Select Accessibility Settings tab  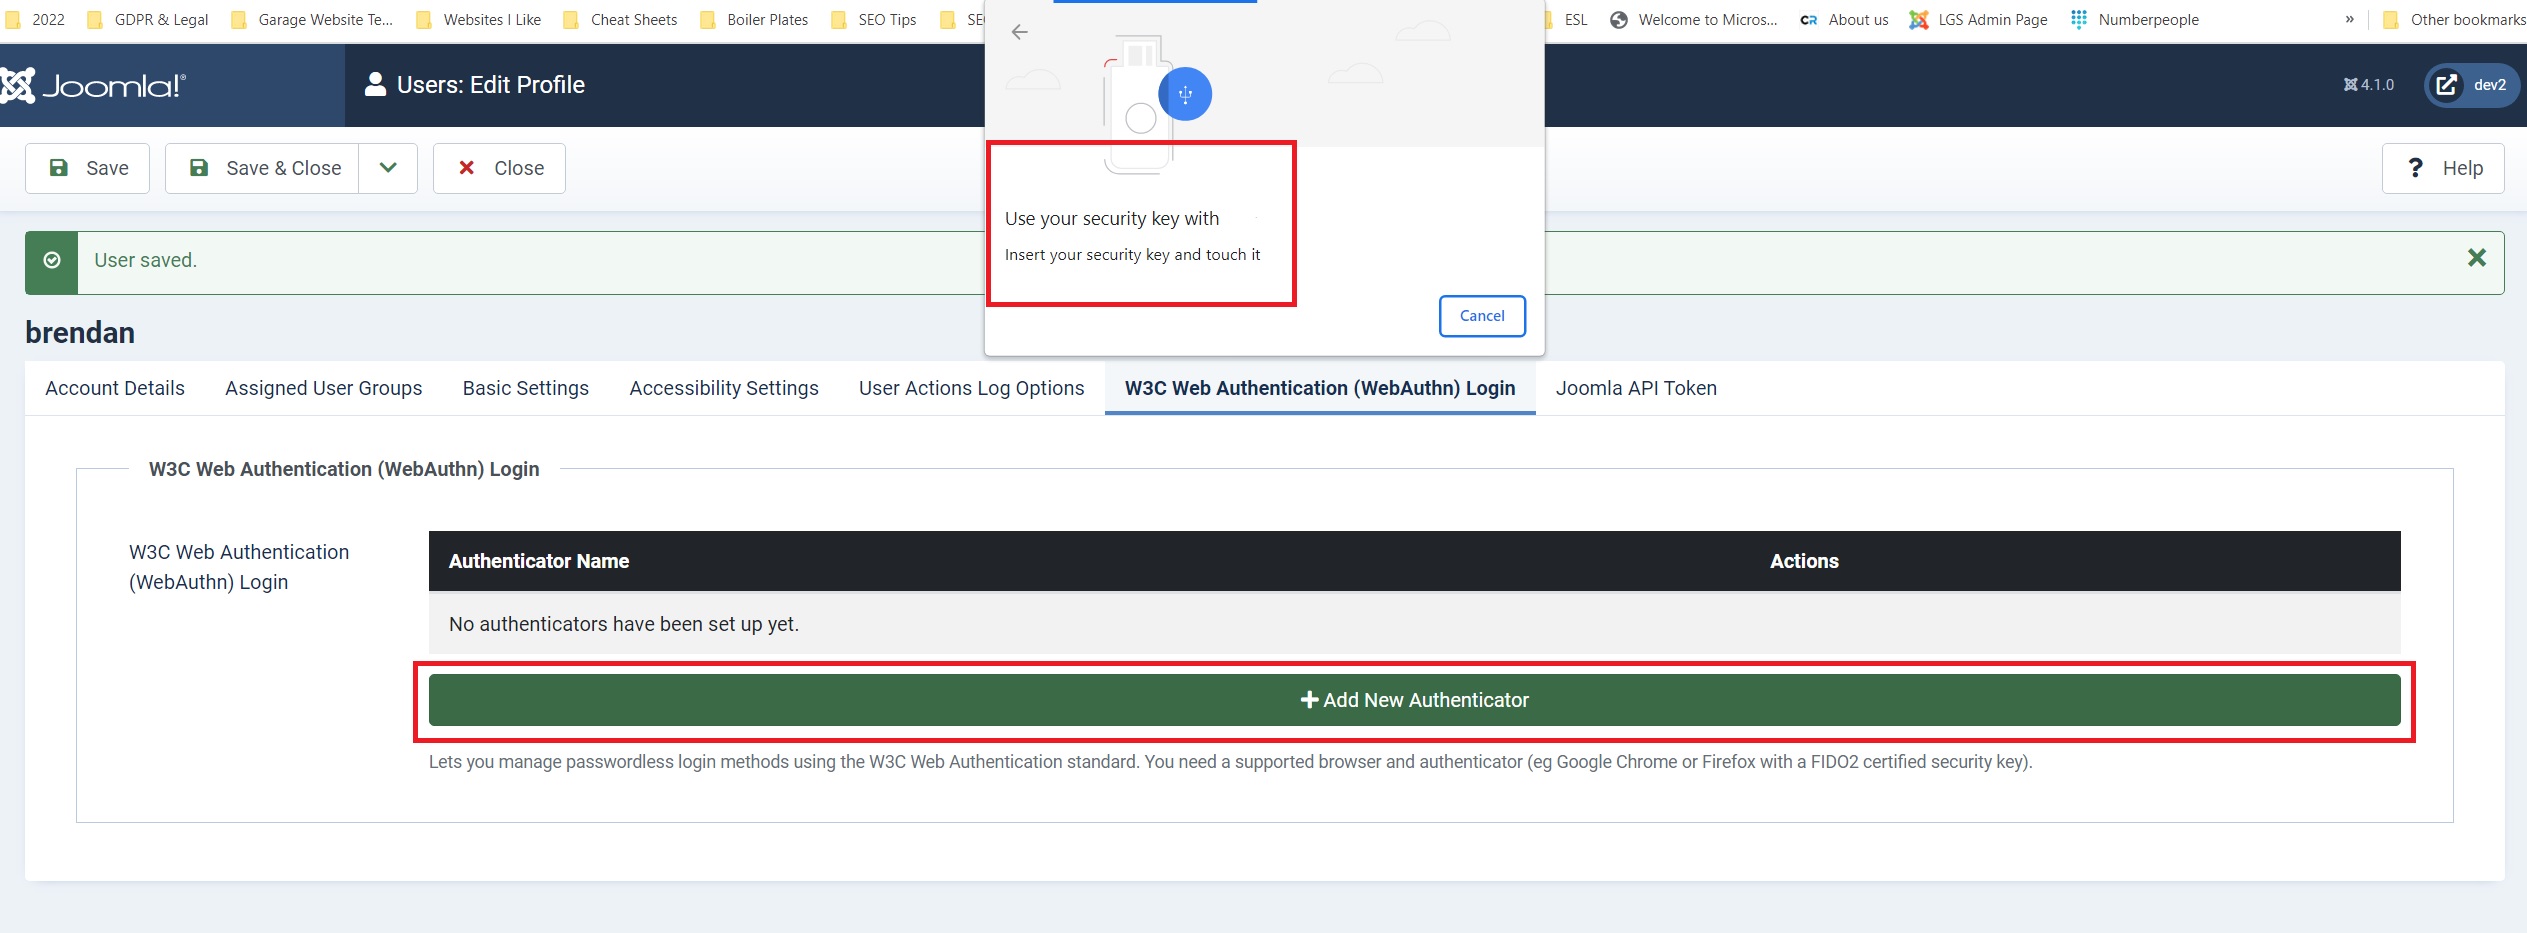pos(724,388)
